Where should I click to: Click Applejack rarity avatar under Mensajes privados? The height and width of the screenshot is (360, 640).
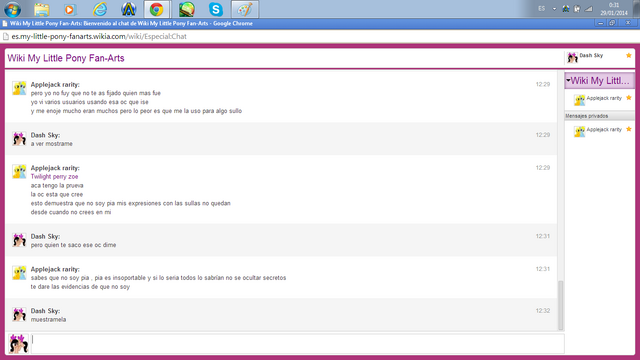point(579,131)
